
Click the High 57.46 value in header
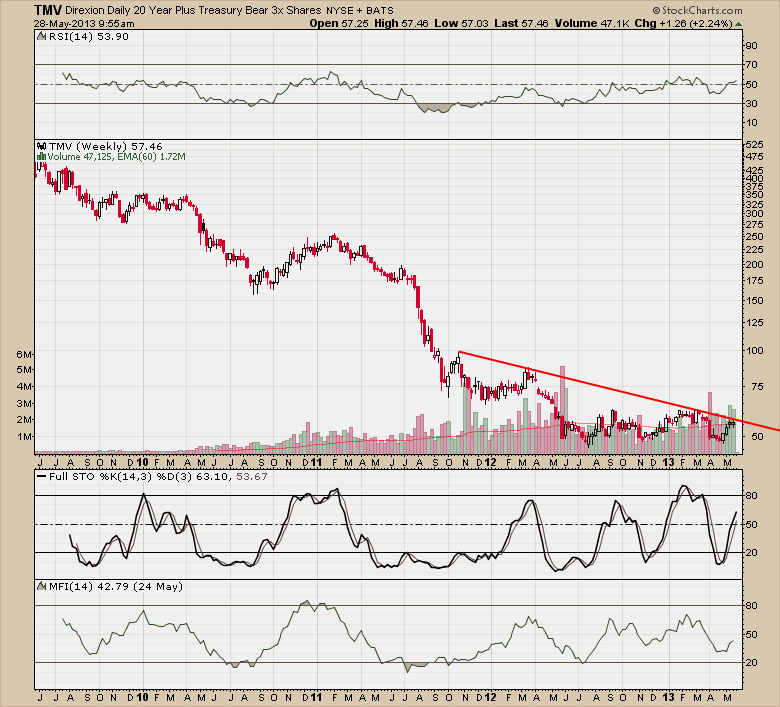(401, 23)
